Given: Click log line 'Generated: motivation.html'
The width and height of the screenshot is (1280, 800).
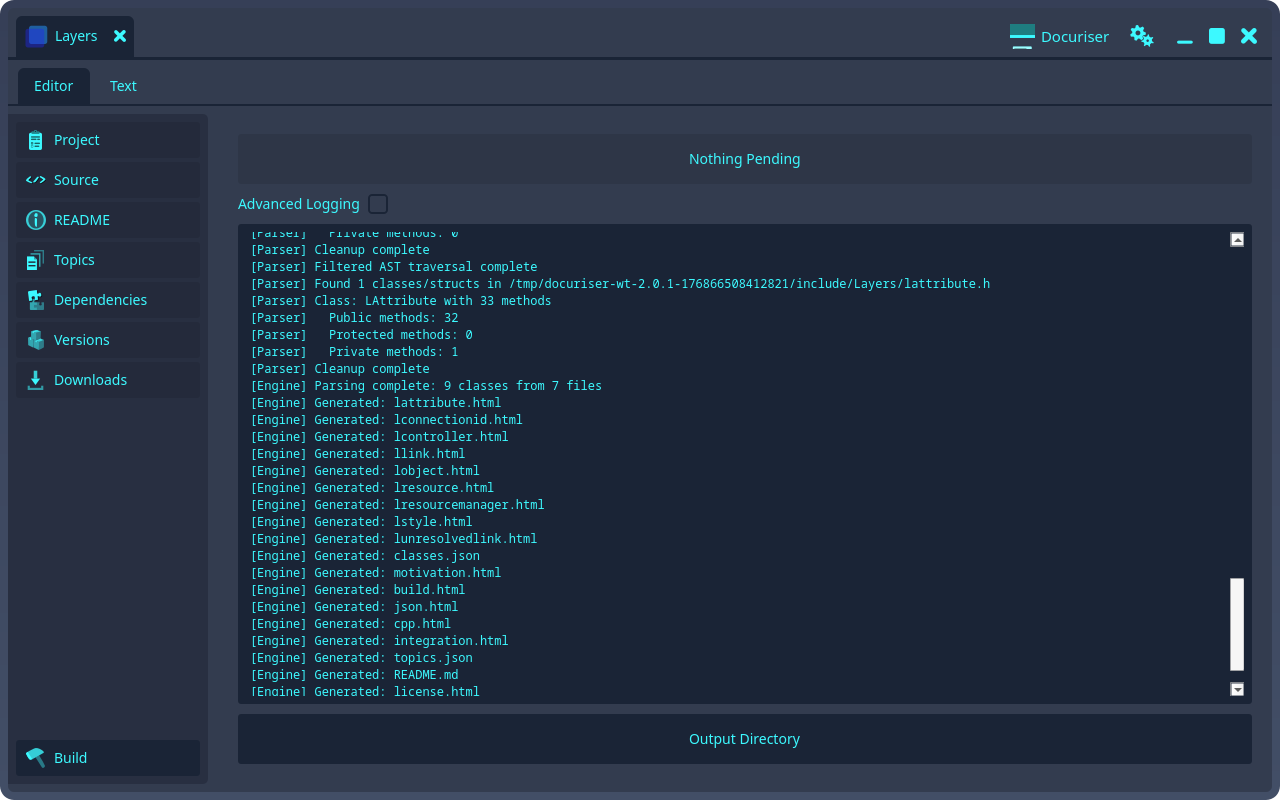Looking at the screenshot, I should click(x=376, y=573).
